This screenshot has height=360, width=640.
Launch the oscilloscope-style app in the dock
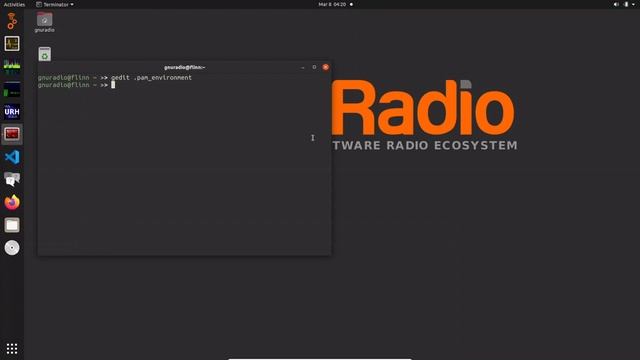[x=12, y=44]
